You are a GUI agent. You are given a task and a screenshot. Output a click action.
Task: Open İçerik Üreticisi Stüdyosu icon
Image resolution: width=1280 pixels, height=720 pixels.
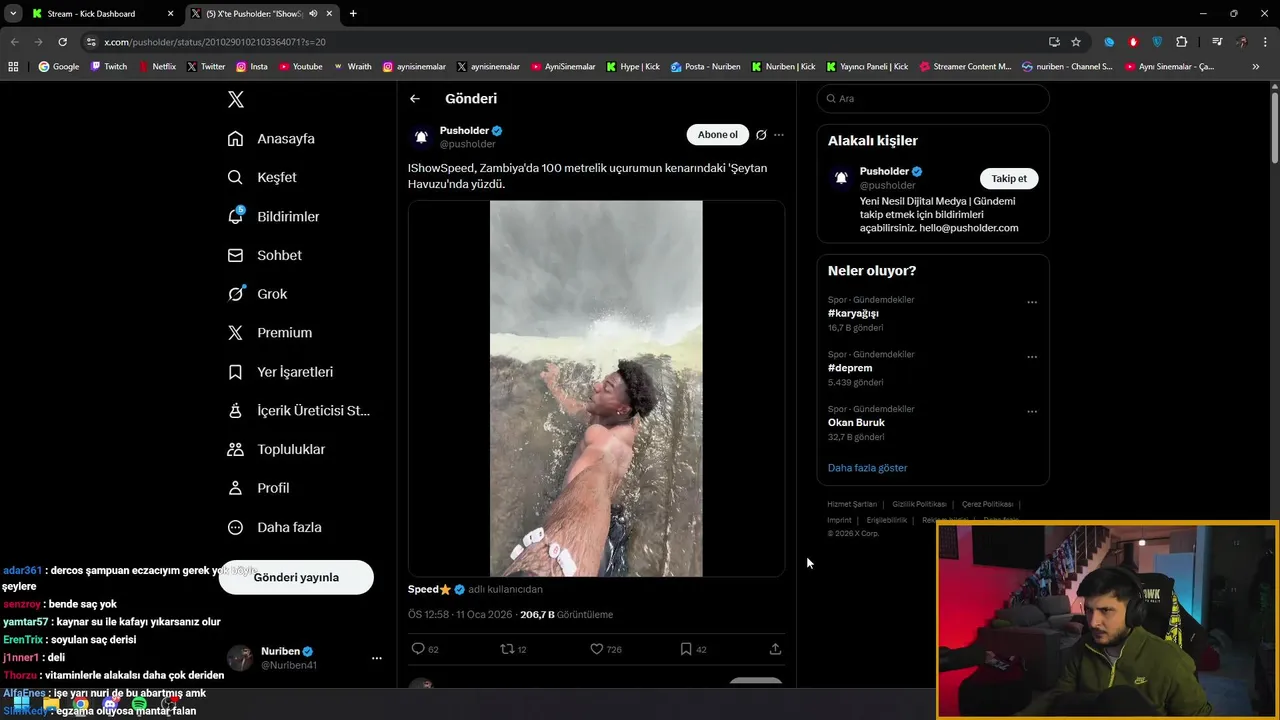coord(235,410)
